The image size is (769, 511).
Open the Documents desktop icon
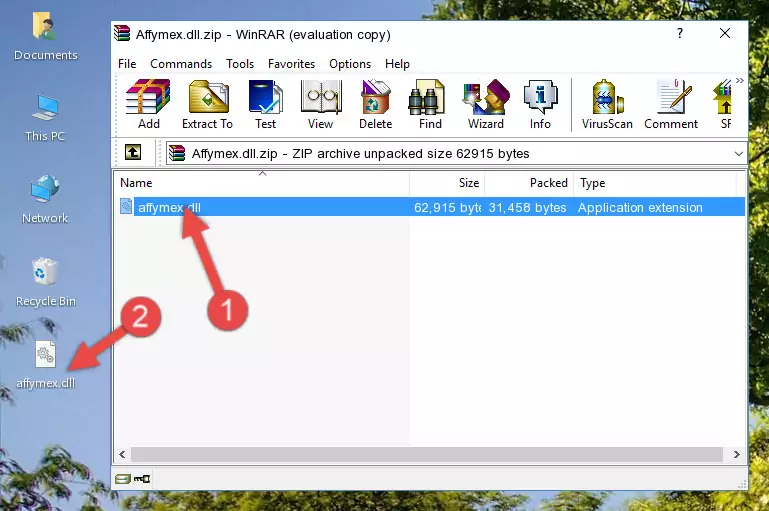[45, 36]
